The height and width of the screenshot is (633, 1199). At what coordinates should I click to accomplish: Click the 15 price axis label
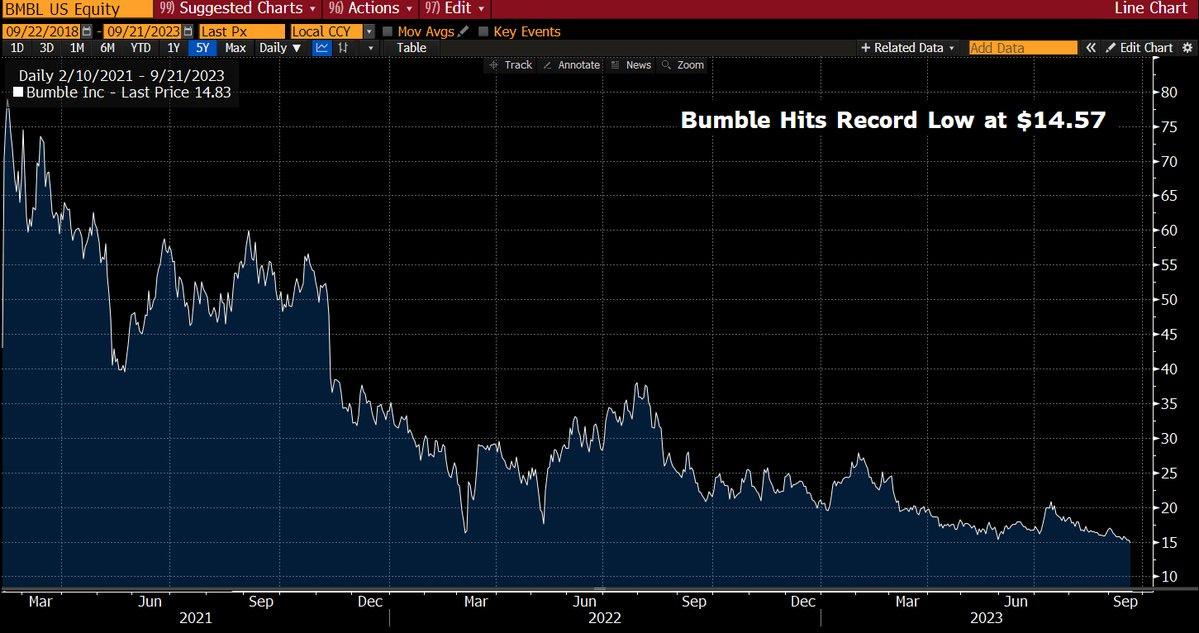pos(1168,542)
